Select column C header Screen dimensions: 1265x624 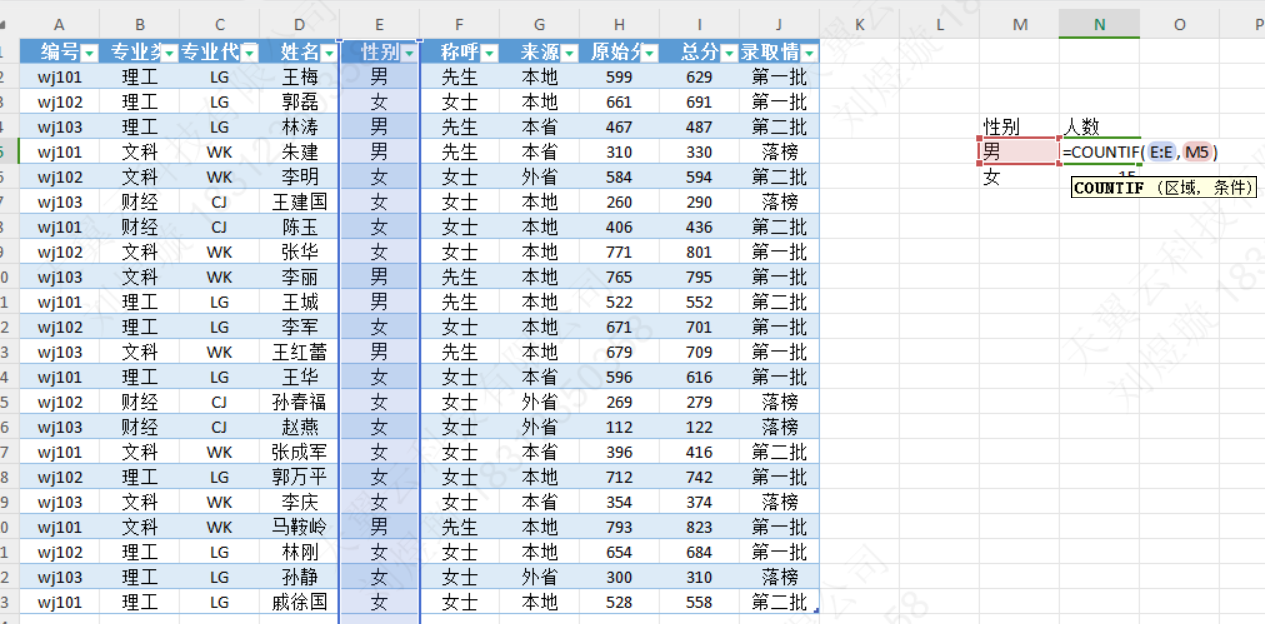[x=219, y=24]
